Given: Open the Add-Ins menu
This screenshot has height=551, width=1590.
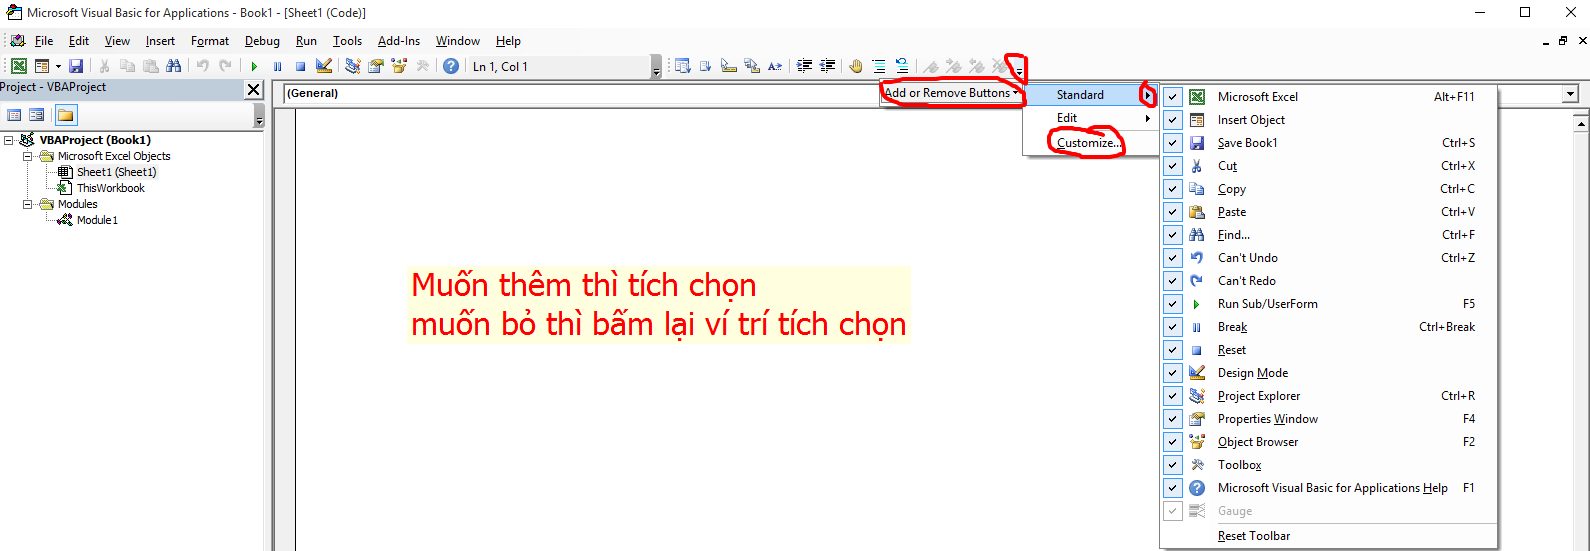Looking at the screenshot, I should [x=399, y=41].
